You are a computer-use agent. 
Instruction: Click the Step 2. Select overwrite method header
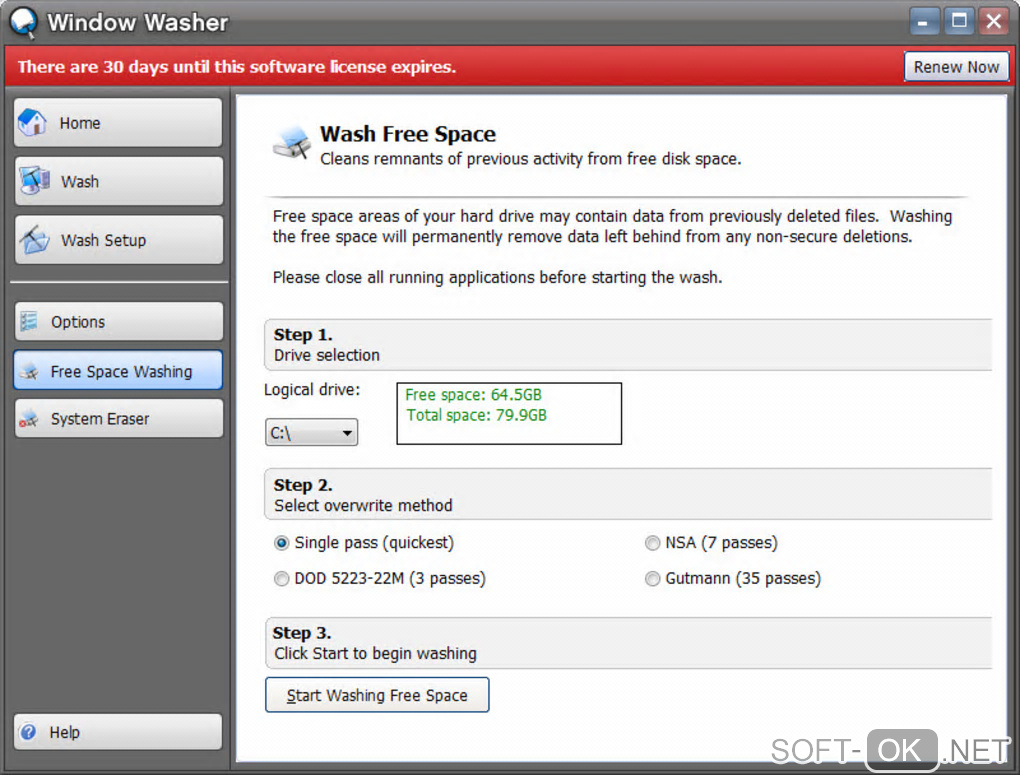coord(628,495)
